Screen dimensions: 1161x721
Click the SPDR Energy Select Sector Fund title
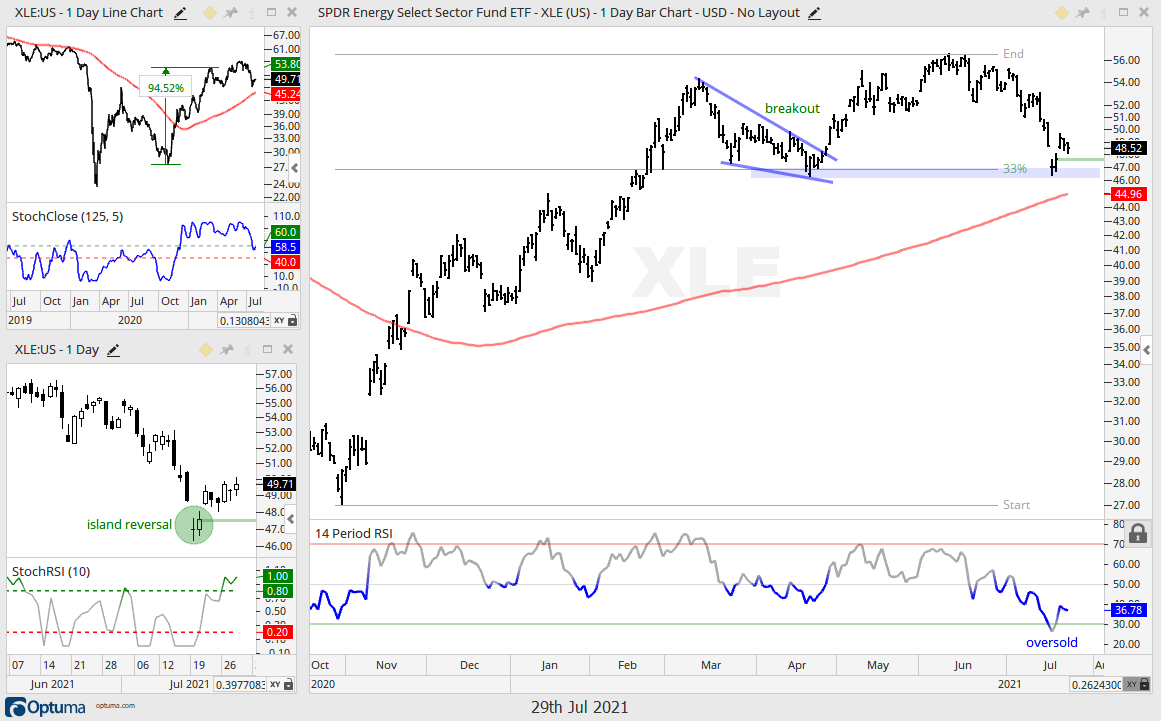(x=559, y=13)
